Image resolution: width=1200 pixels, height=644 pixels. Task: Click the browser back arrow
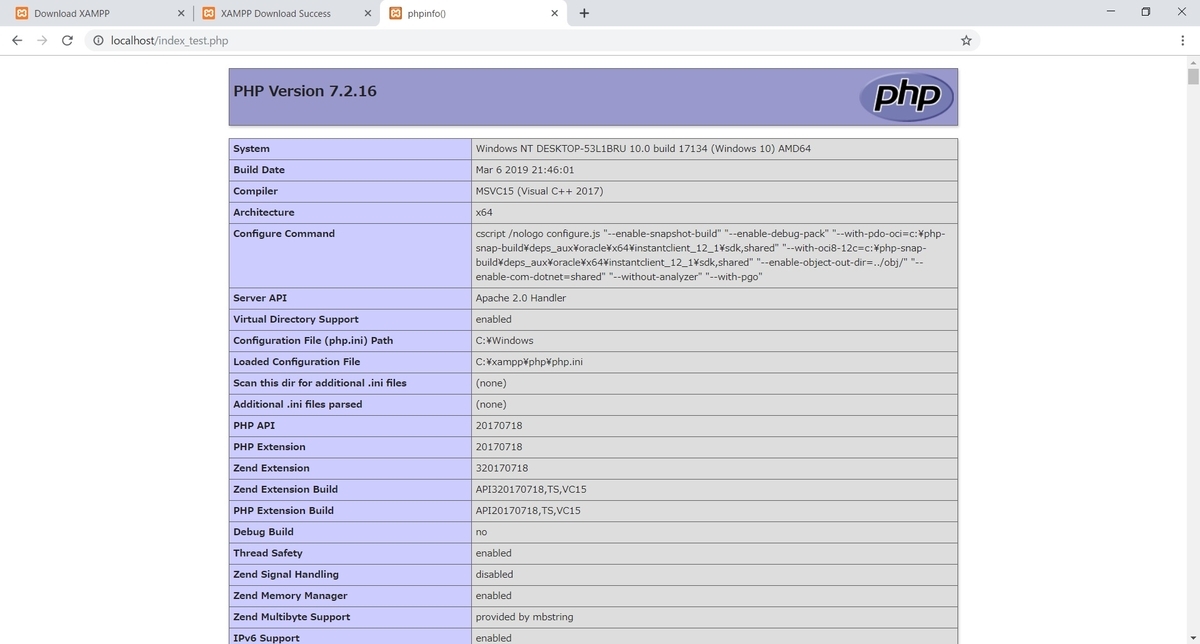[17, 40]
